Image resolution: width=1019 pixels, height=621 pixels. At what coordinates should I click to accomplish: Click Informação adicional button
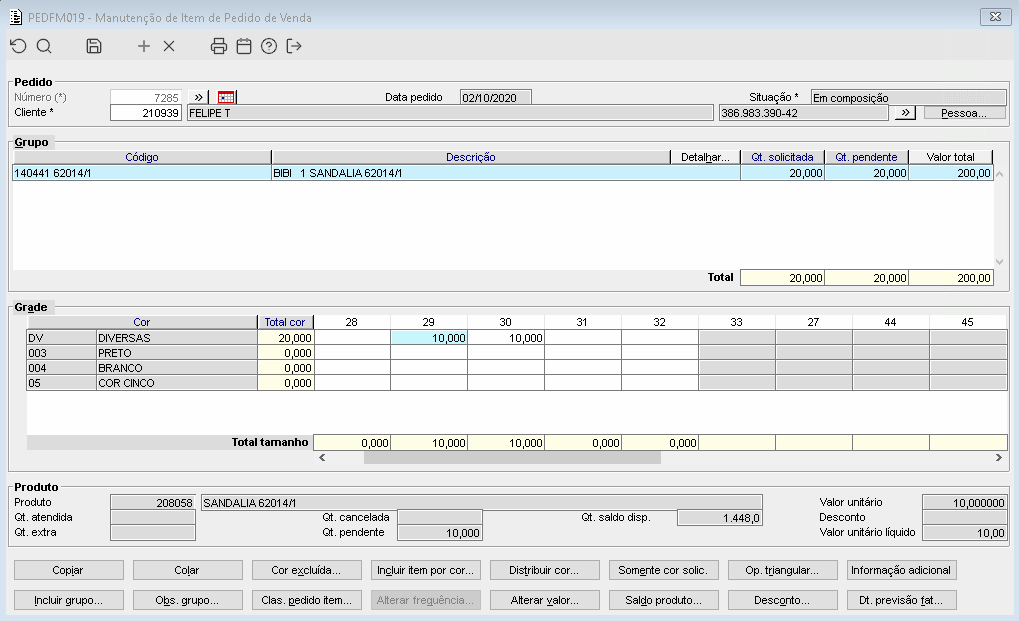pyautogui.click(x=901, y=570)
